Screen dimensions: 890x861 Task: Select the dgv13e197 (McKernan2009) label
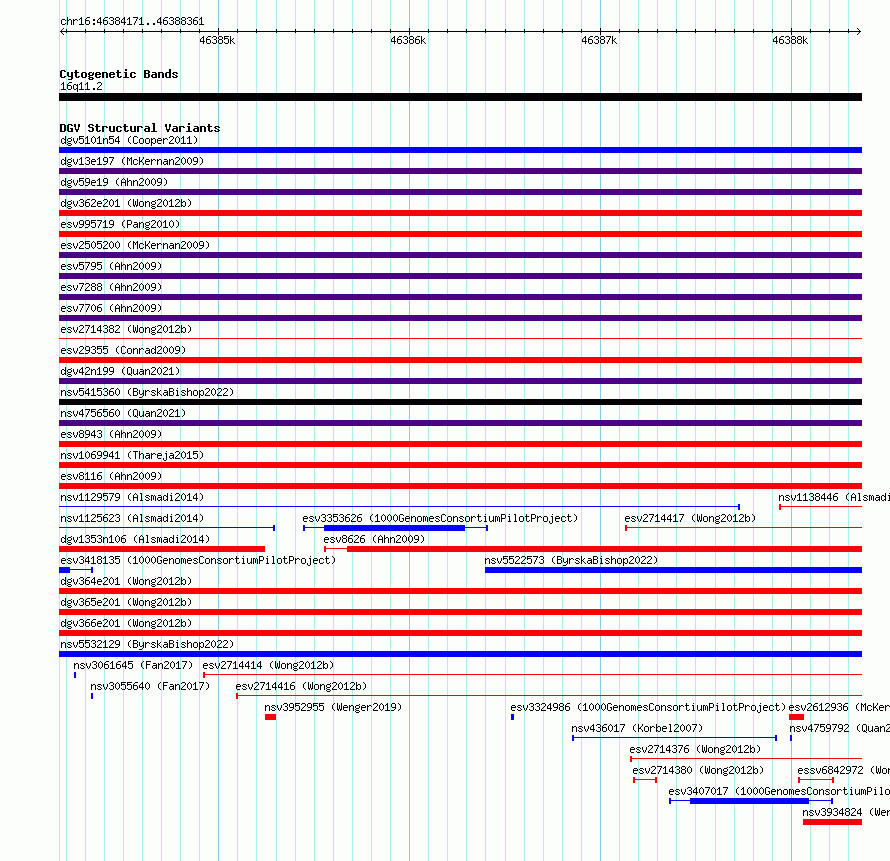click(132, 161)
